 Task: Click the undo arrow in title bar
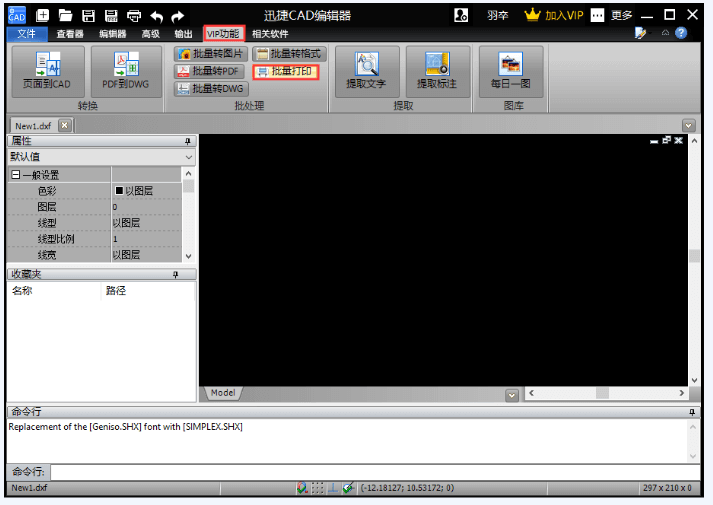(x=156, y=15)
